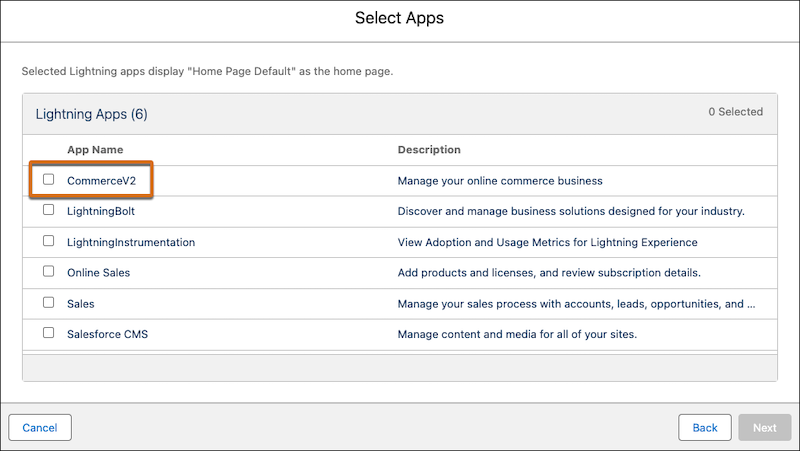Click 'Manage content and media' description
Image resolution: width=800 pixels, height=451 pixels.
coord(517,334)
